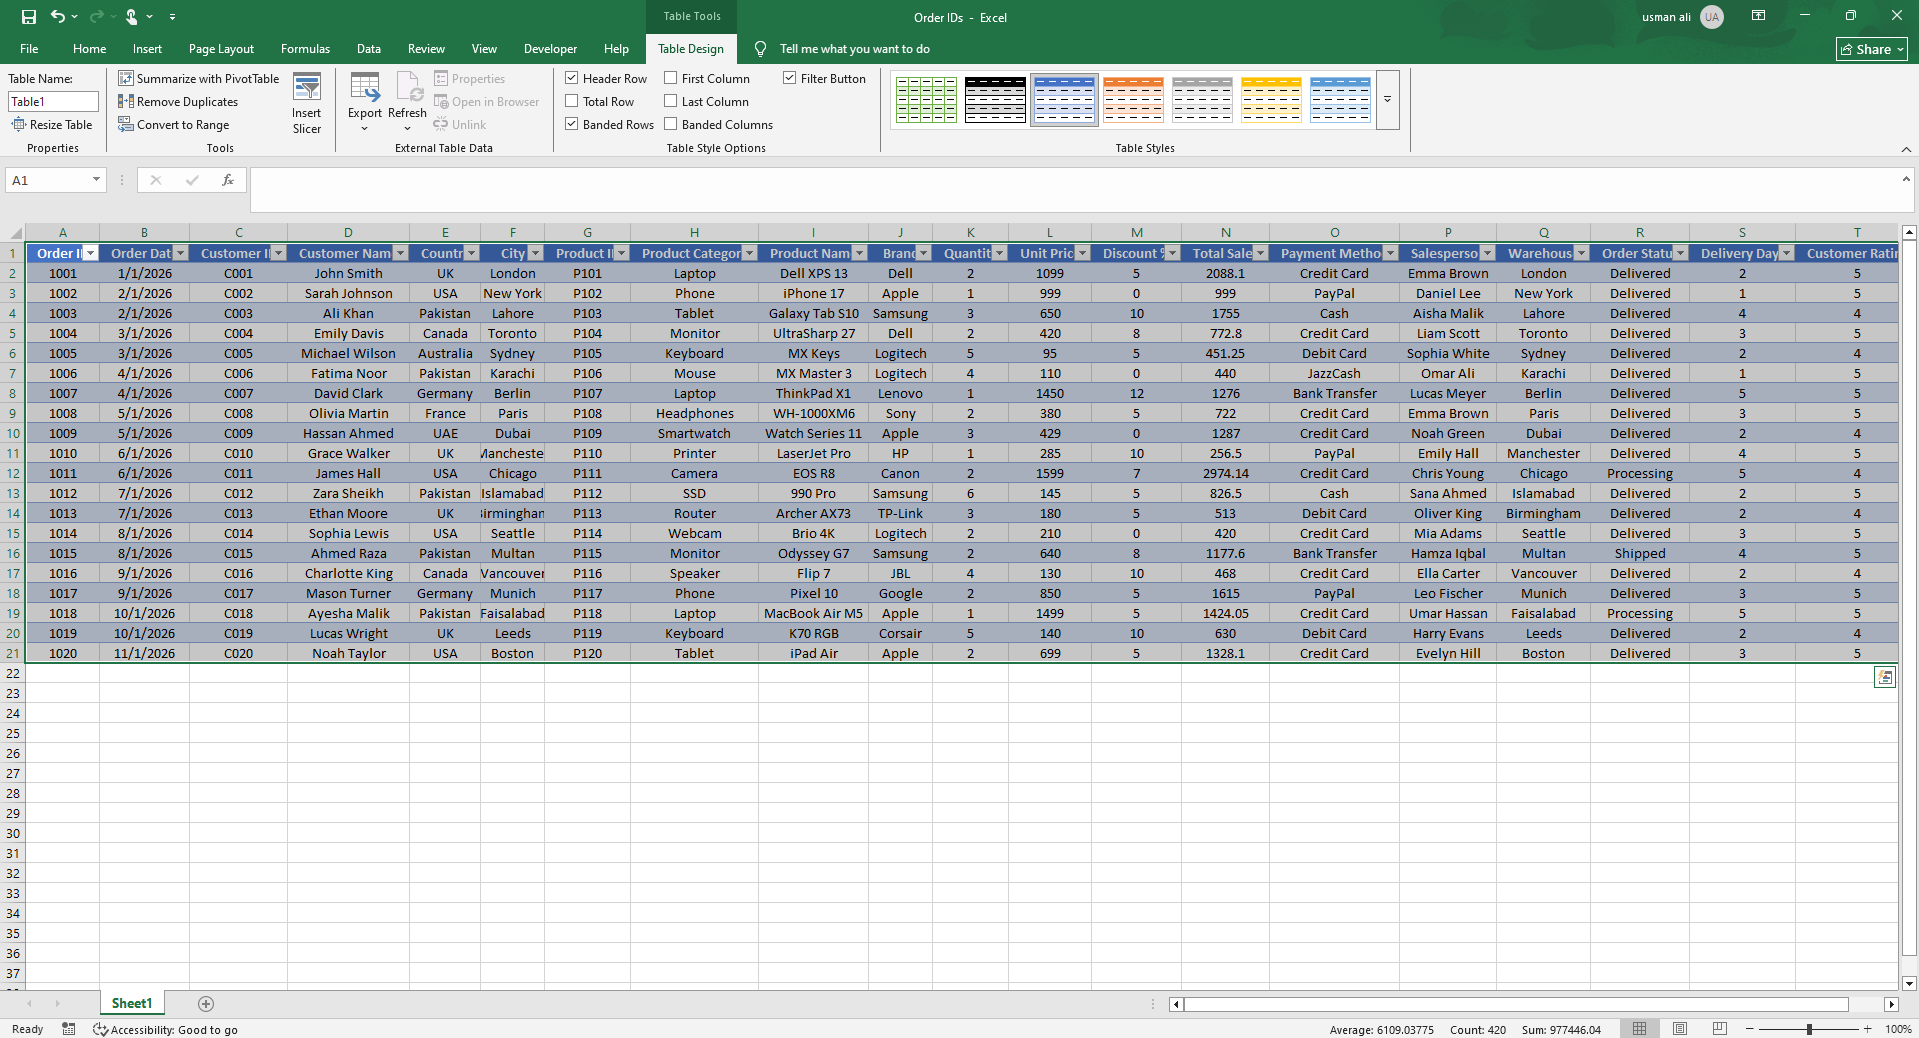1919x1038 pixels.
Task: Open the Home tab
Action: coord(89,48)
